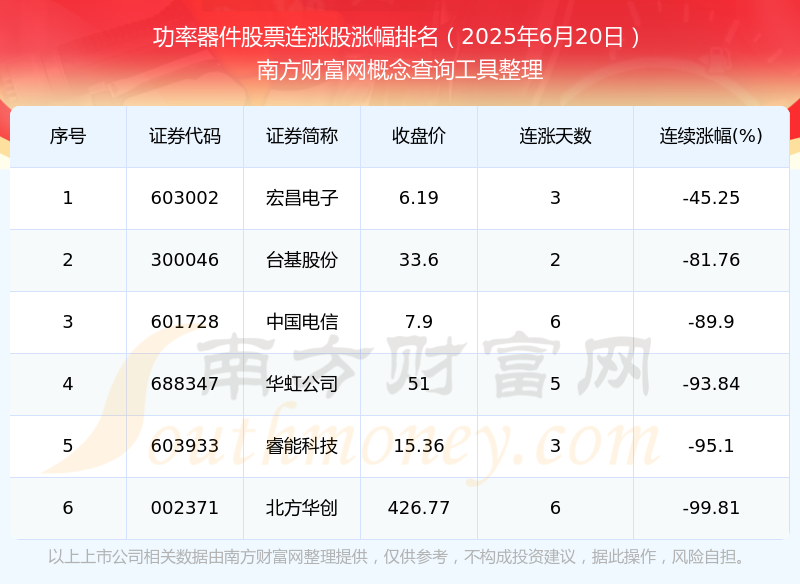
Task: Select the 收盘价 column header
Action: (x=419, y=136)
